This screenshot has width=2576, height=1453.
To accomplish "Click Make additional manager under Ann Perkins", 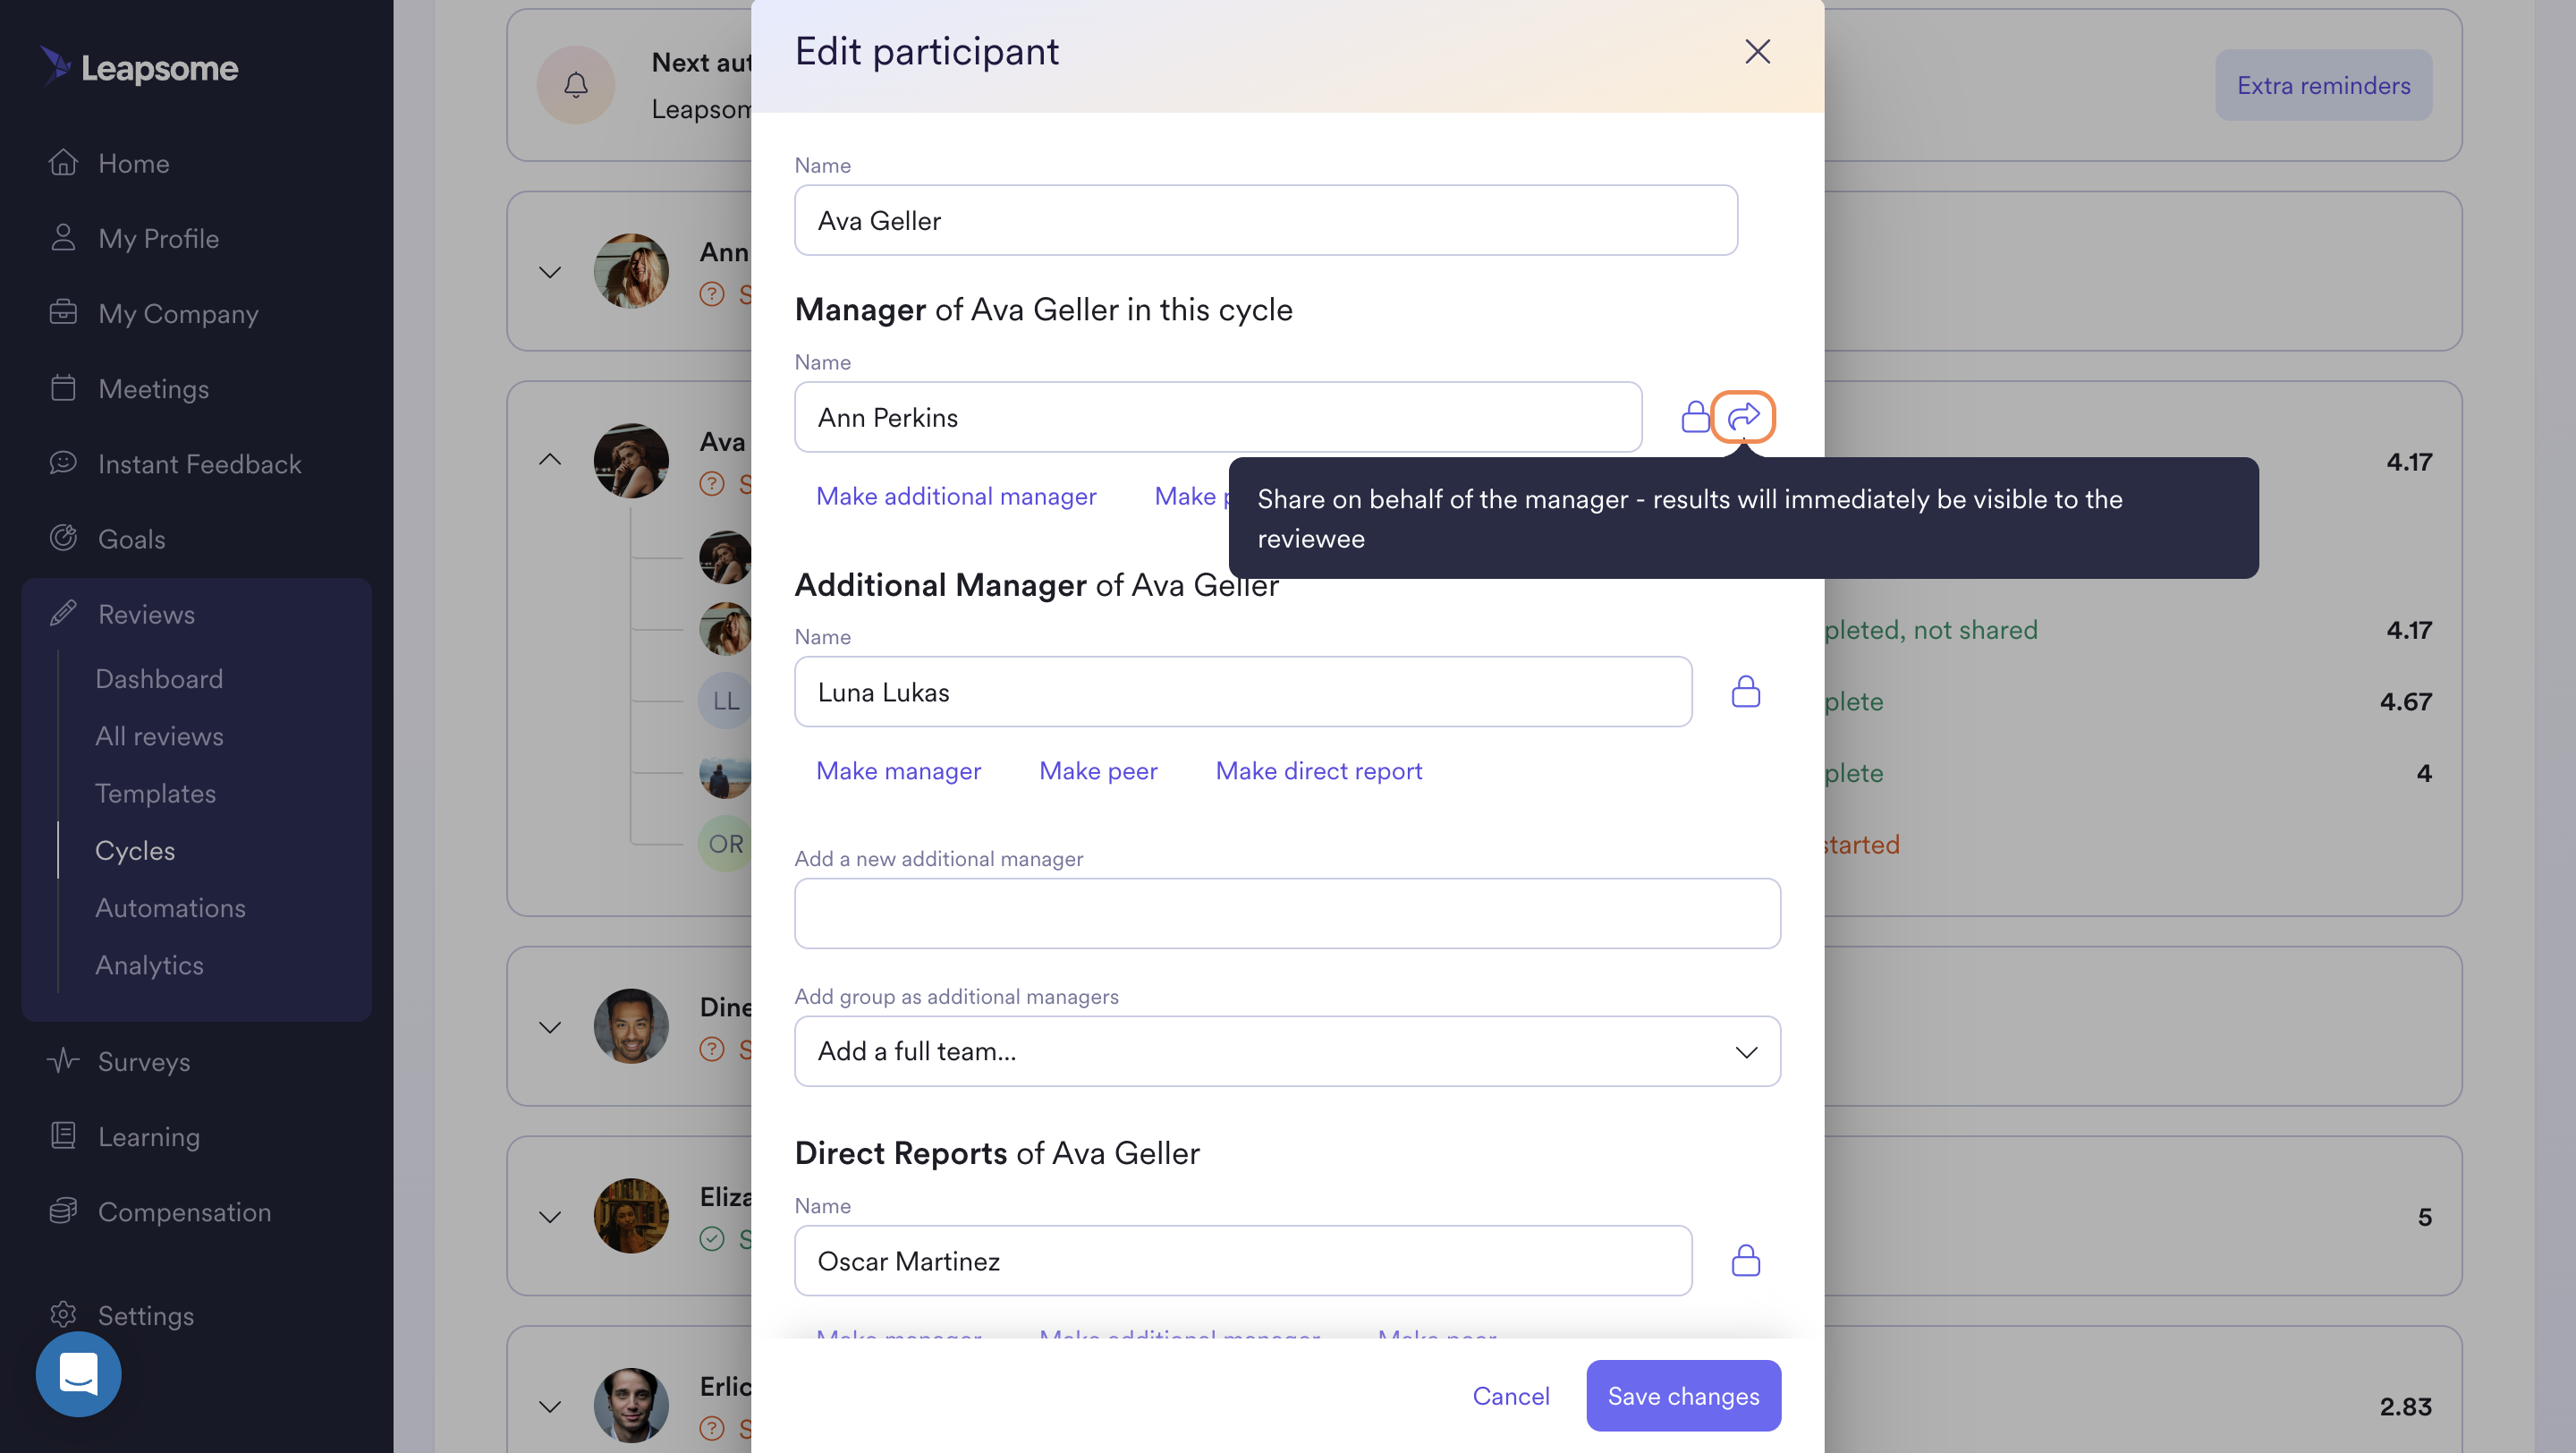I will point(956,496).
